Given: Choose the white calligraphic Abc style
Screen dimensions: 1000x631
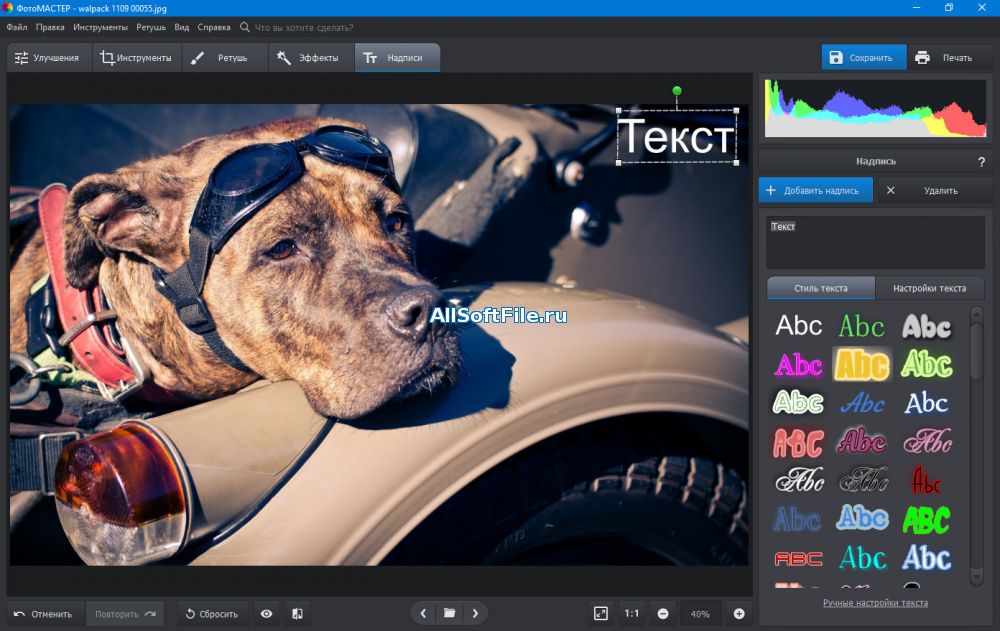Looking at the screenshot, I should click(x=800, y=480).
